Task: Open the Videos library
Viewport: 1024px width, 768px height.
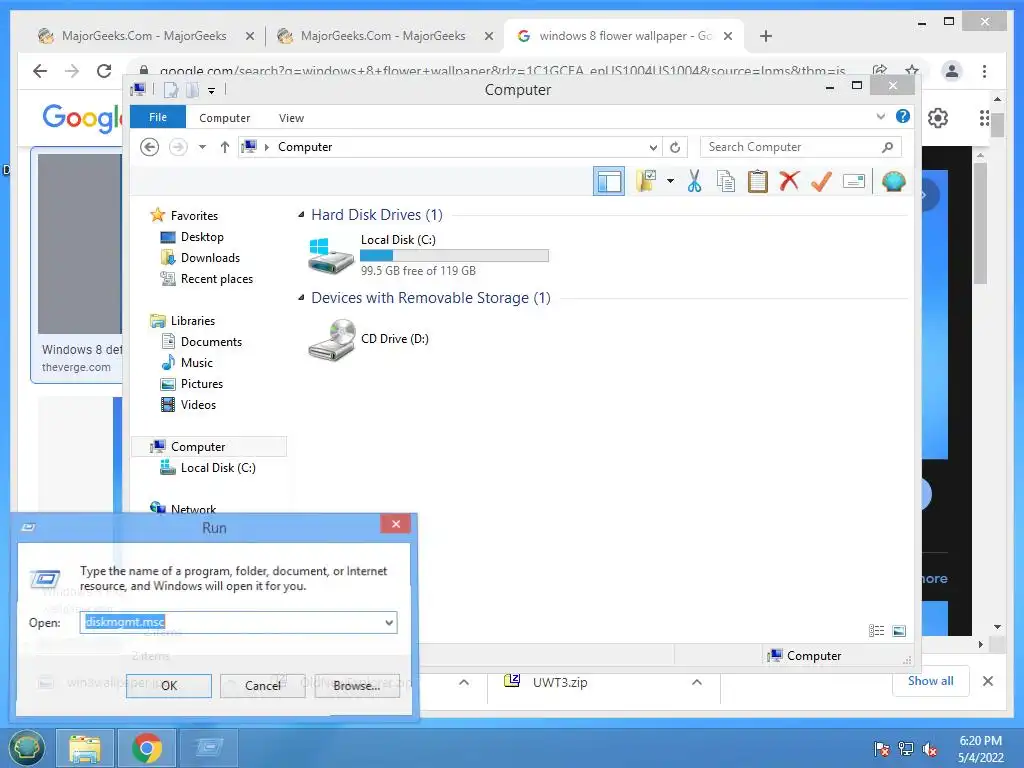Action: 198,405
